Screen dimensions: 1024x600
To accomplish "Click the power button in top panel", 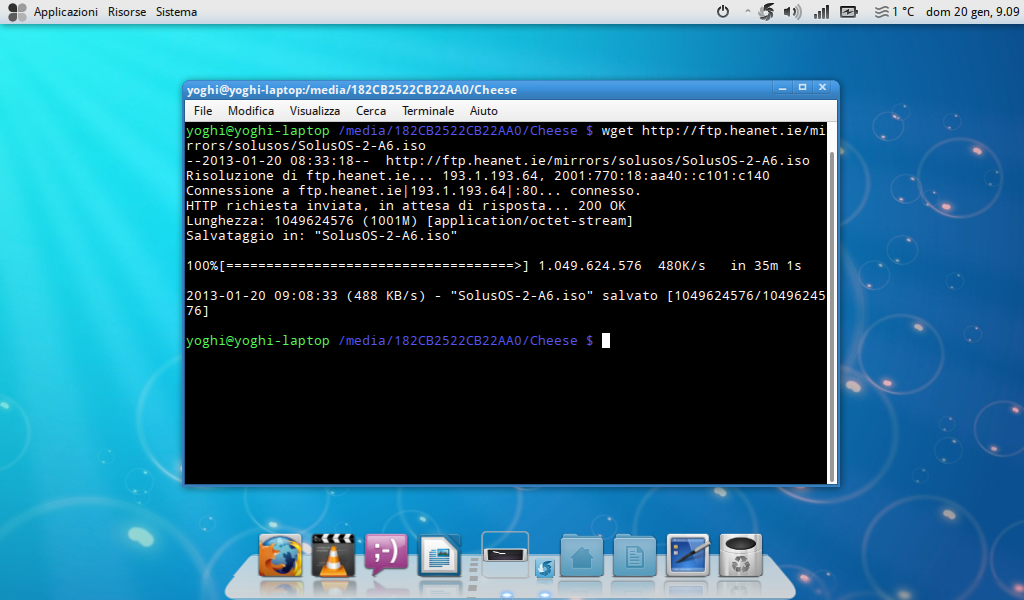I will click(723, 12).
